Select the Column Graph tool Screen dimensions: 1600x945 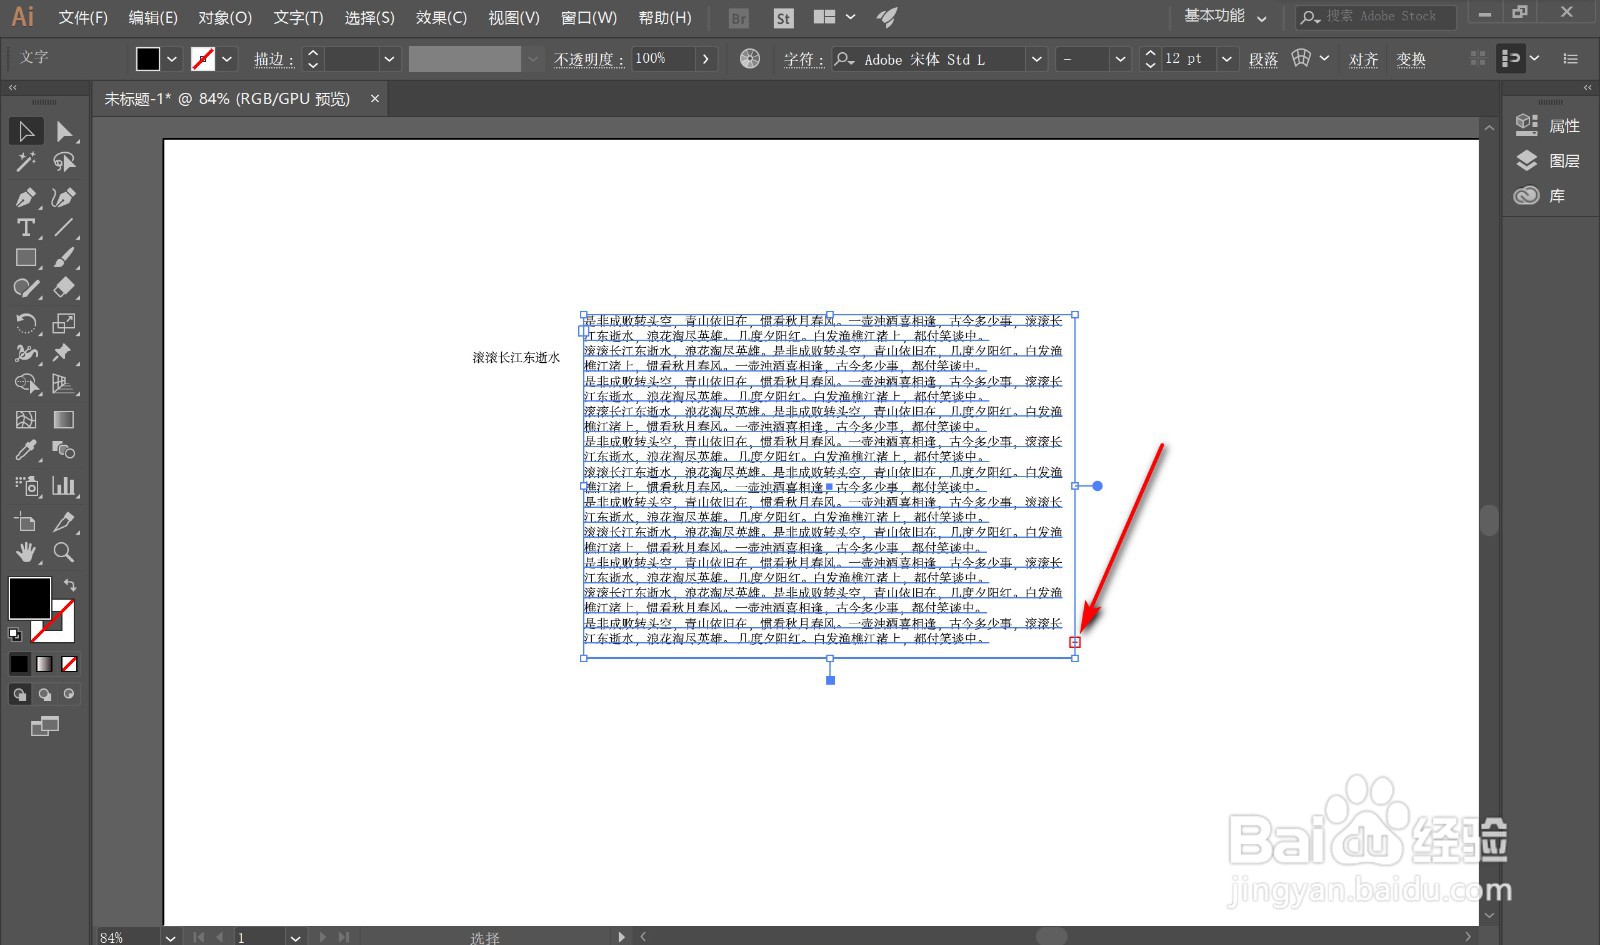tap(64, 486)
